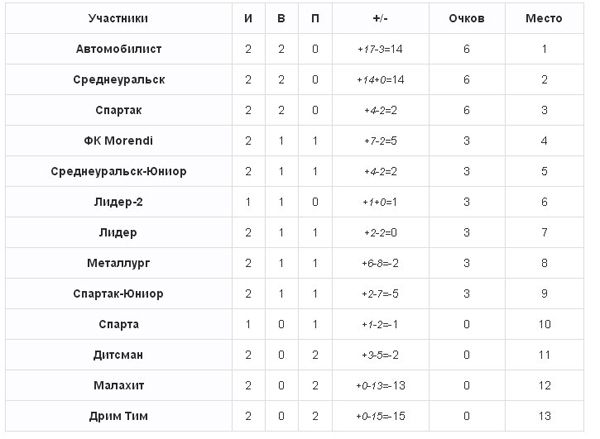Select the Среднеуральск team row name
This screenshot has height=439, width=600.
tap(119, 80)
